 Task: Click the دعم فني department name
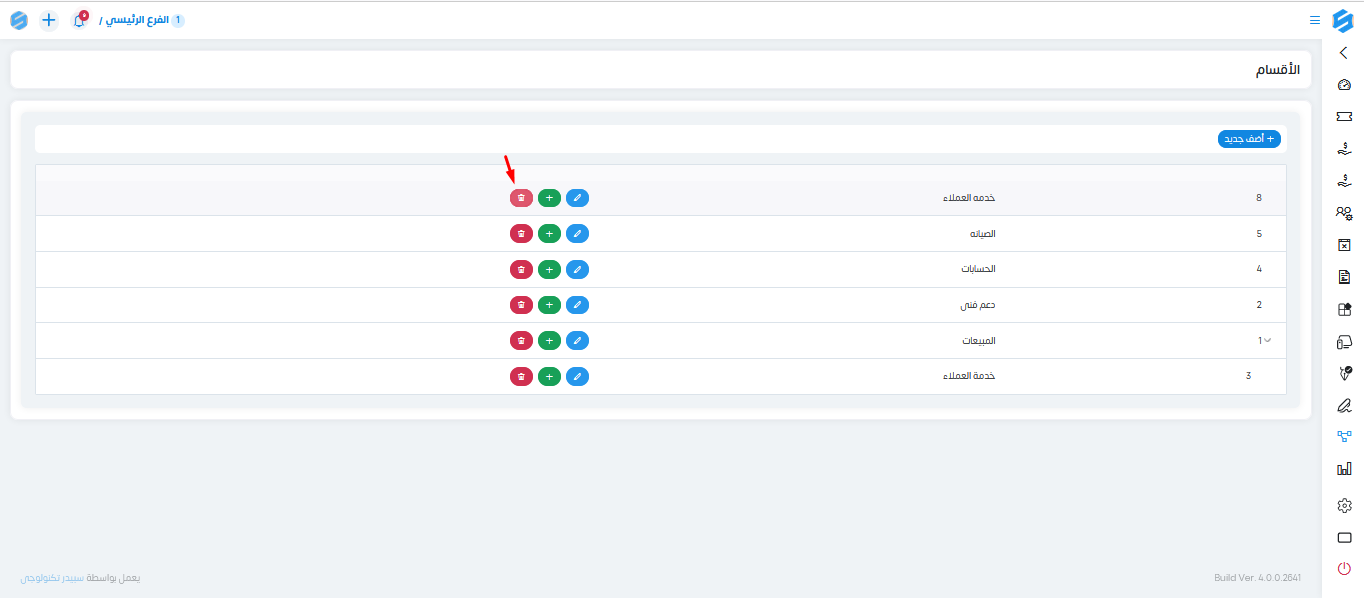(x=977, y=305)
